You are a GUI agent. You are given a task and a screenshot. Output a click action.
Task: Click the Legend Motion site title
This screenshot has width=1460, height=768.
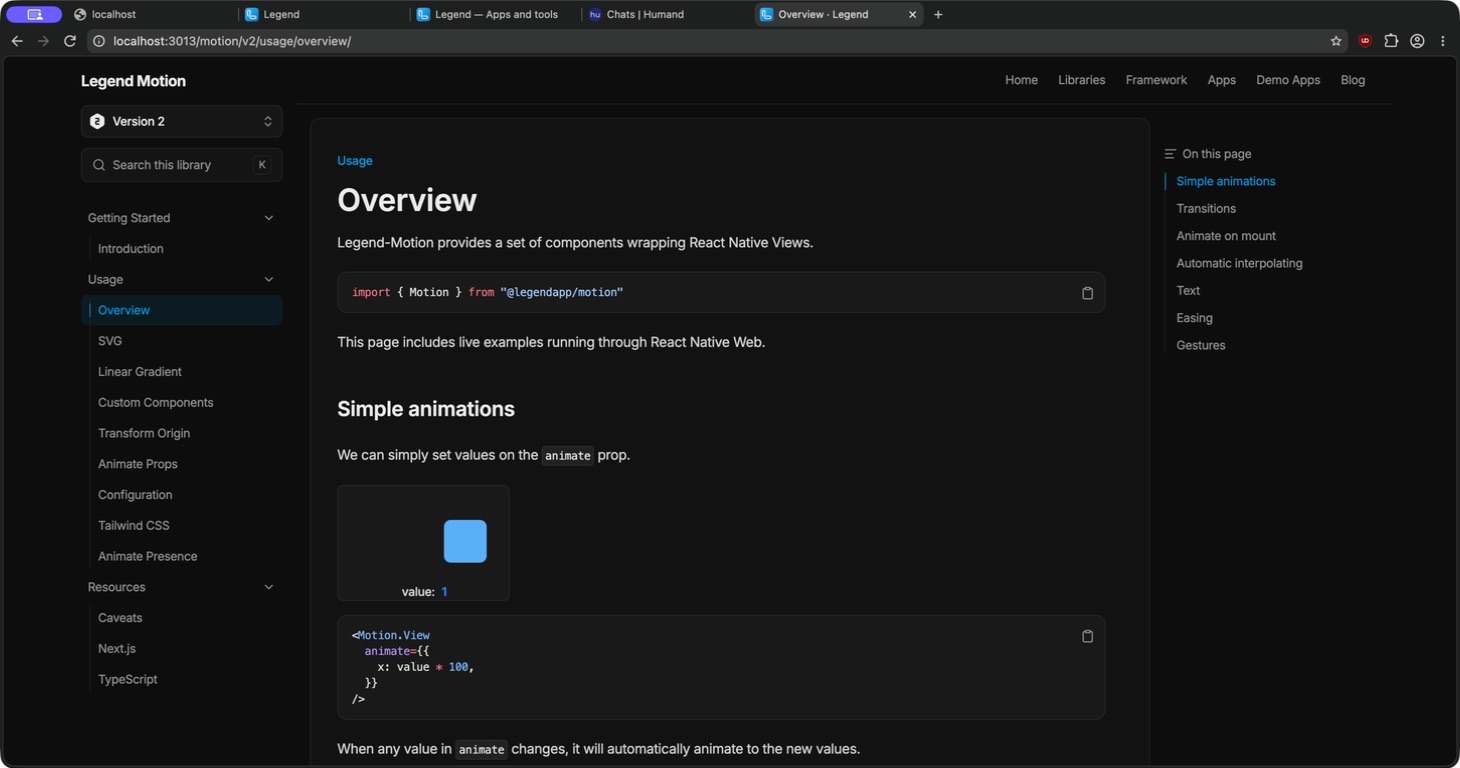(x=133, y=81)
